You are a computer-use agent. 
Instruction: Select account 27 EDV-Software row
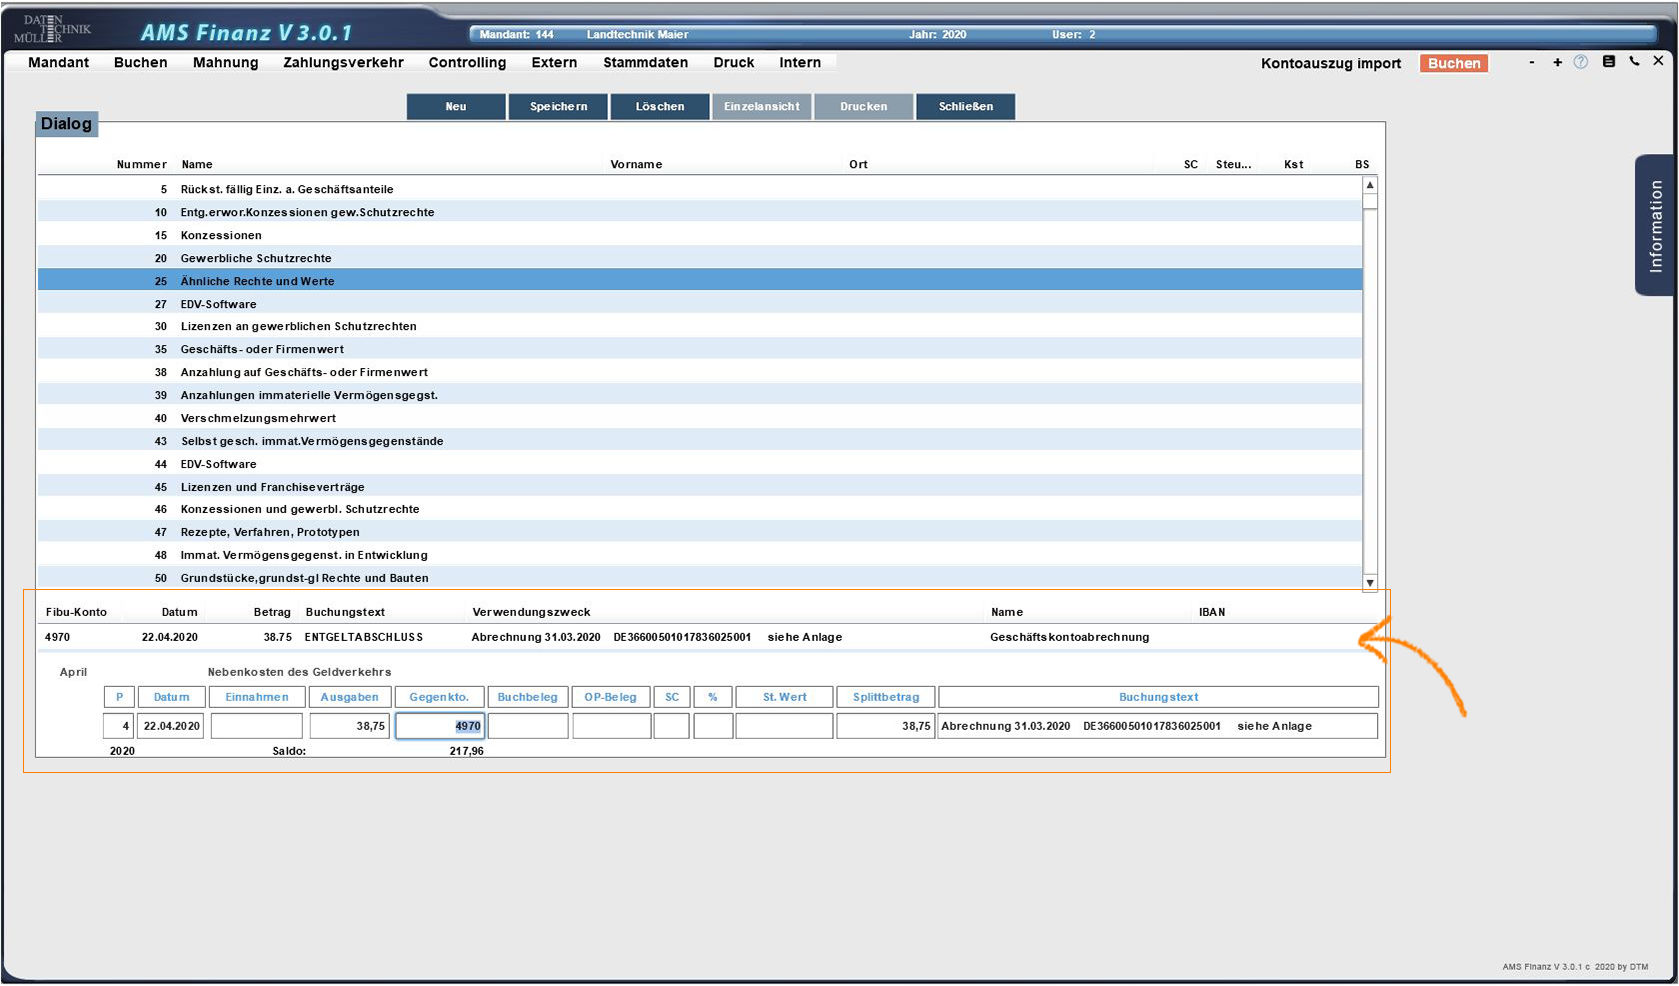pos(218,304)
